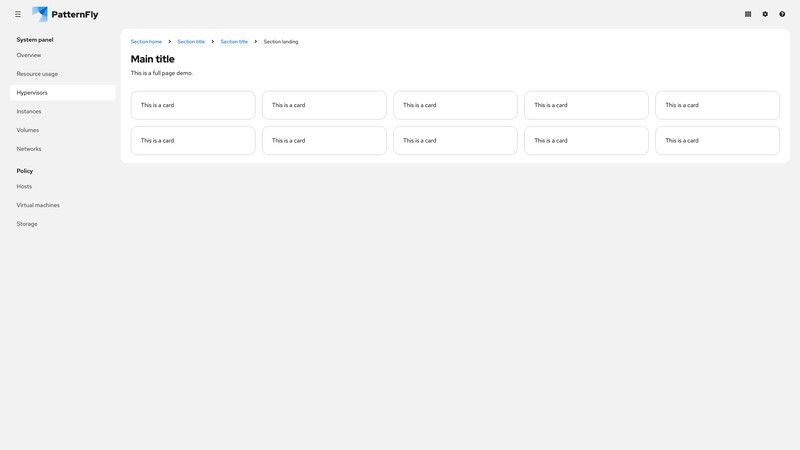The width and height of the screenshot is (800, 450).
Task: Open Storage under Policy
Action: [x=63, y=224]
